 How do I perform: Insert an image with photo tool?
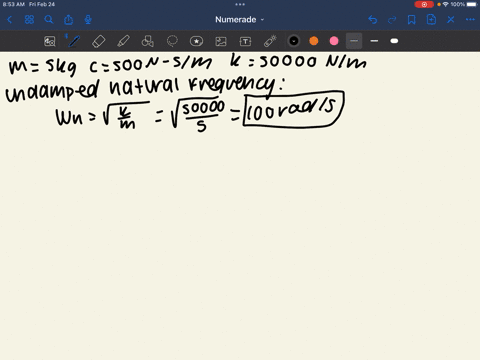[221, 41]
